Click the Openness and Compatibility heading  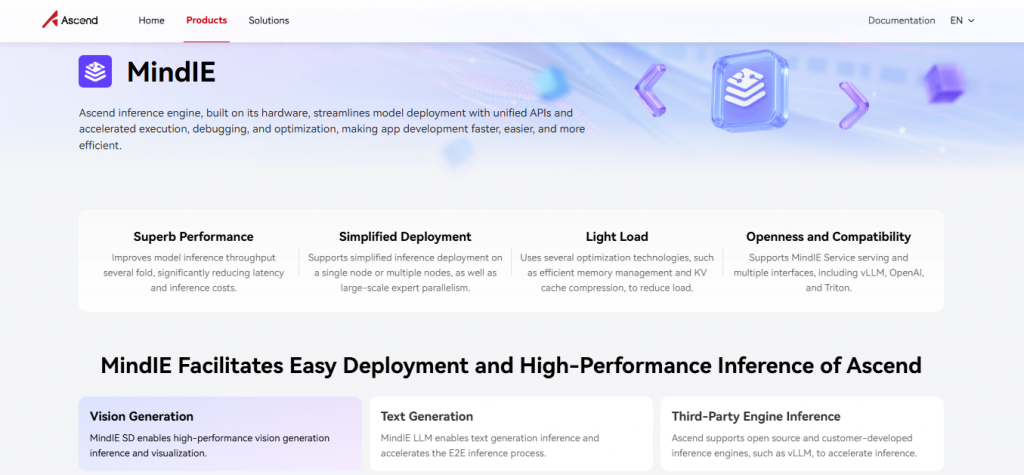[828, 237]
